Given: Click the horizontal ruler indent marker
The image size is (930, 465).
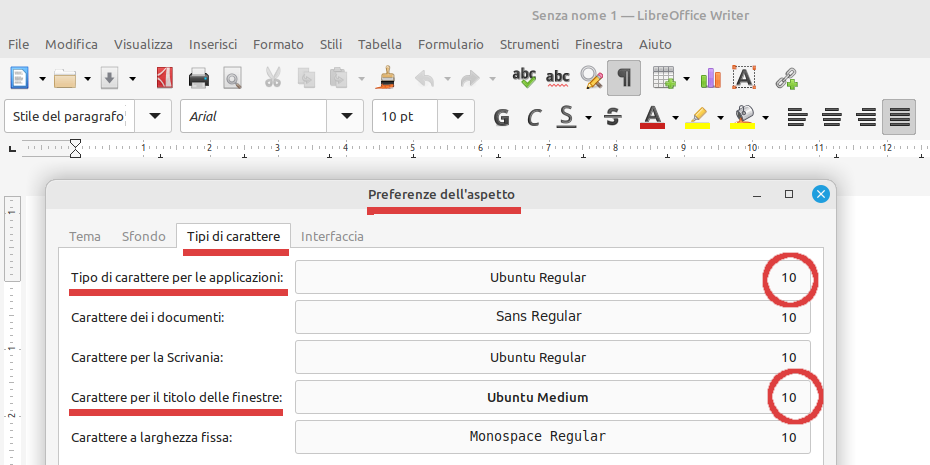Looking at the screenshot, I should 75,148.
